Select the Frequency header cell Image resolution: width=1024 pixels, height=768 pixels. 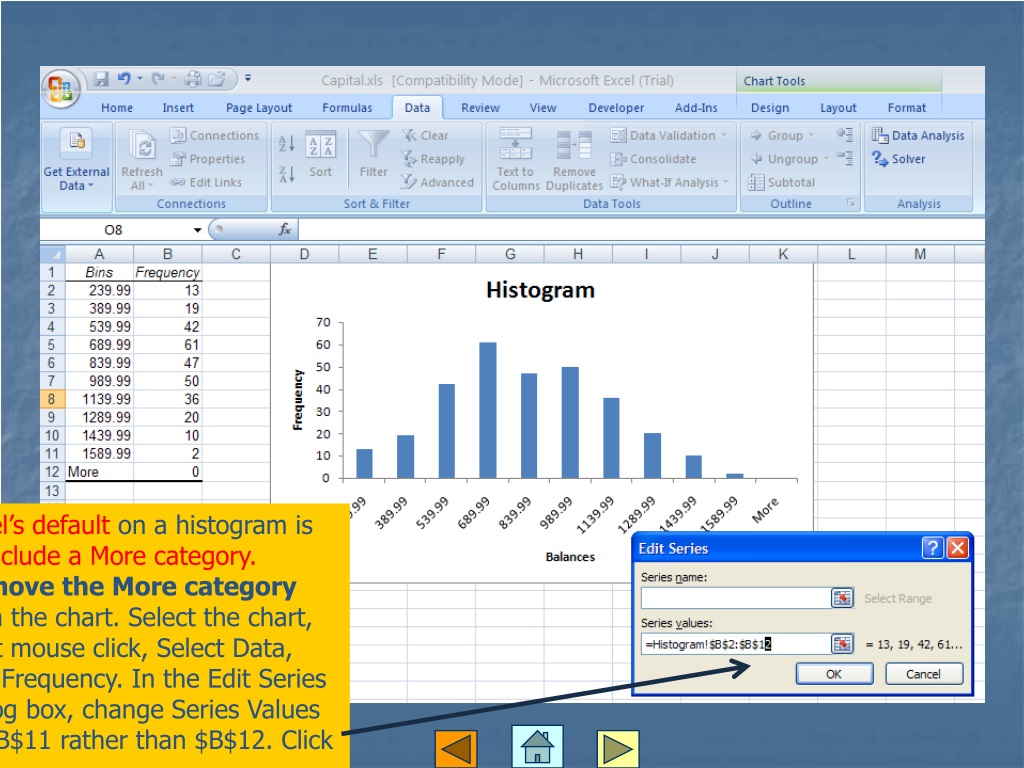coord(168,272)
